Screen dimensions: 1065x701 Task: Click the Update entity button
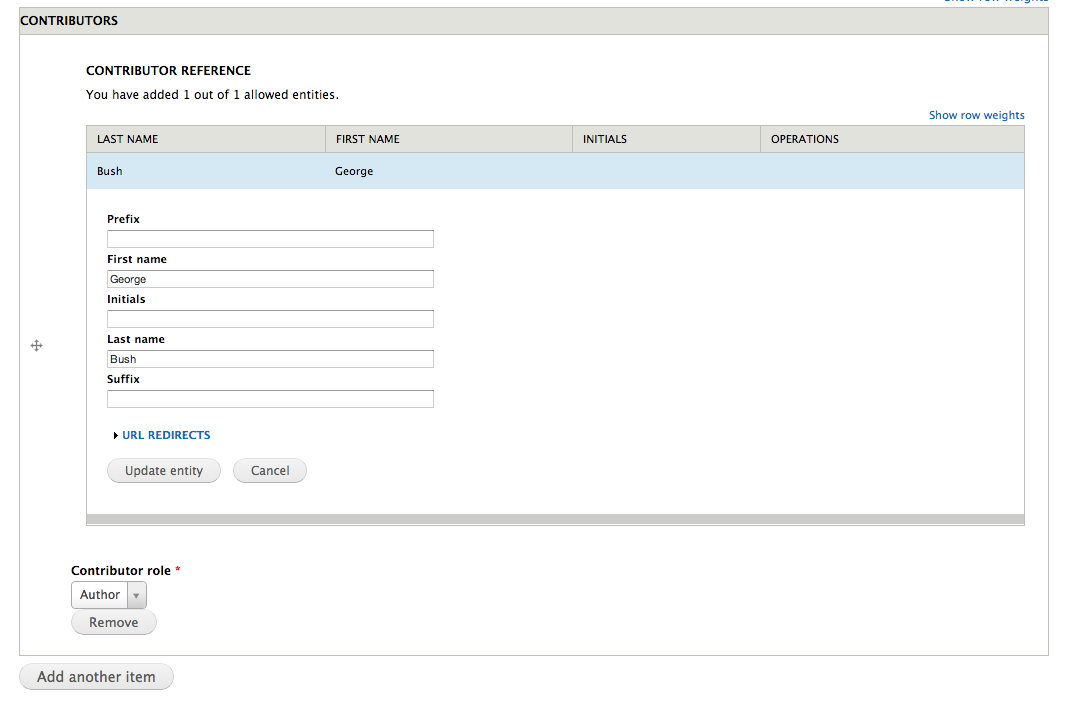pos(164,471)
